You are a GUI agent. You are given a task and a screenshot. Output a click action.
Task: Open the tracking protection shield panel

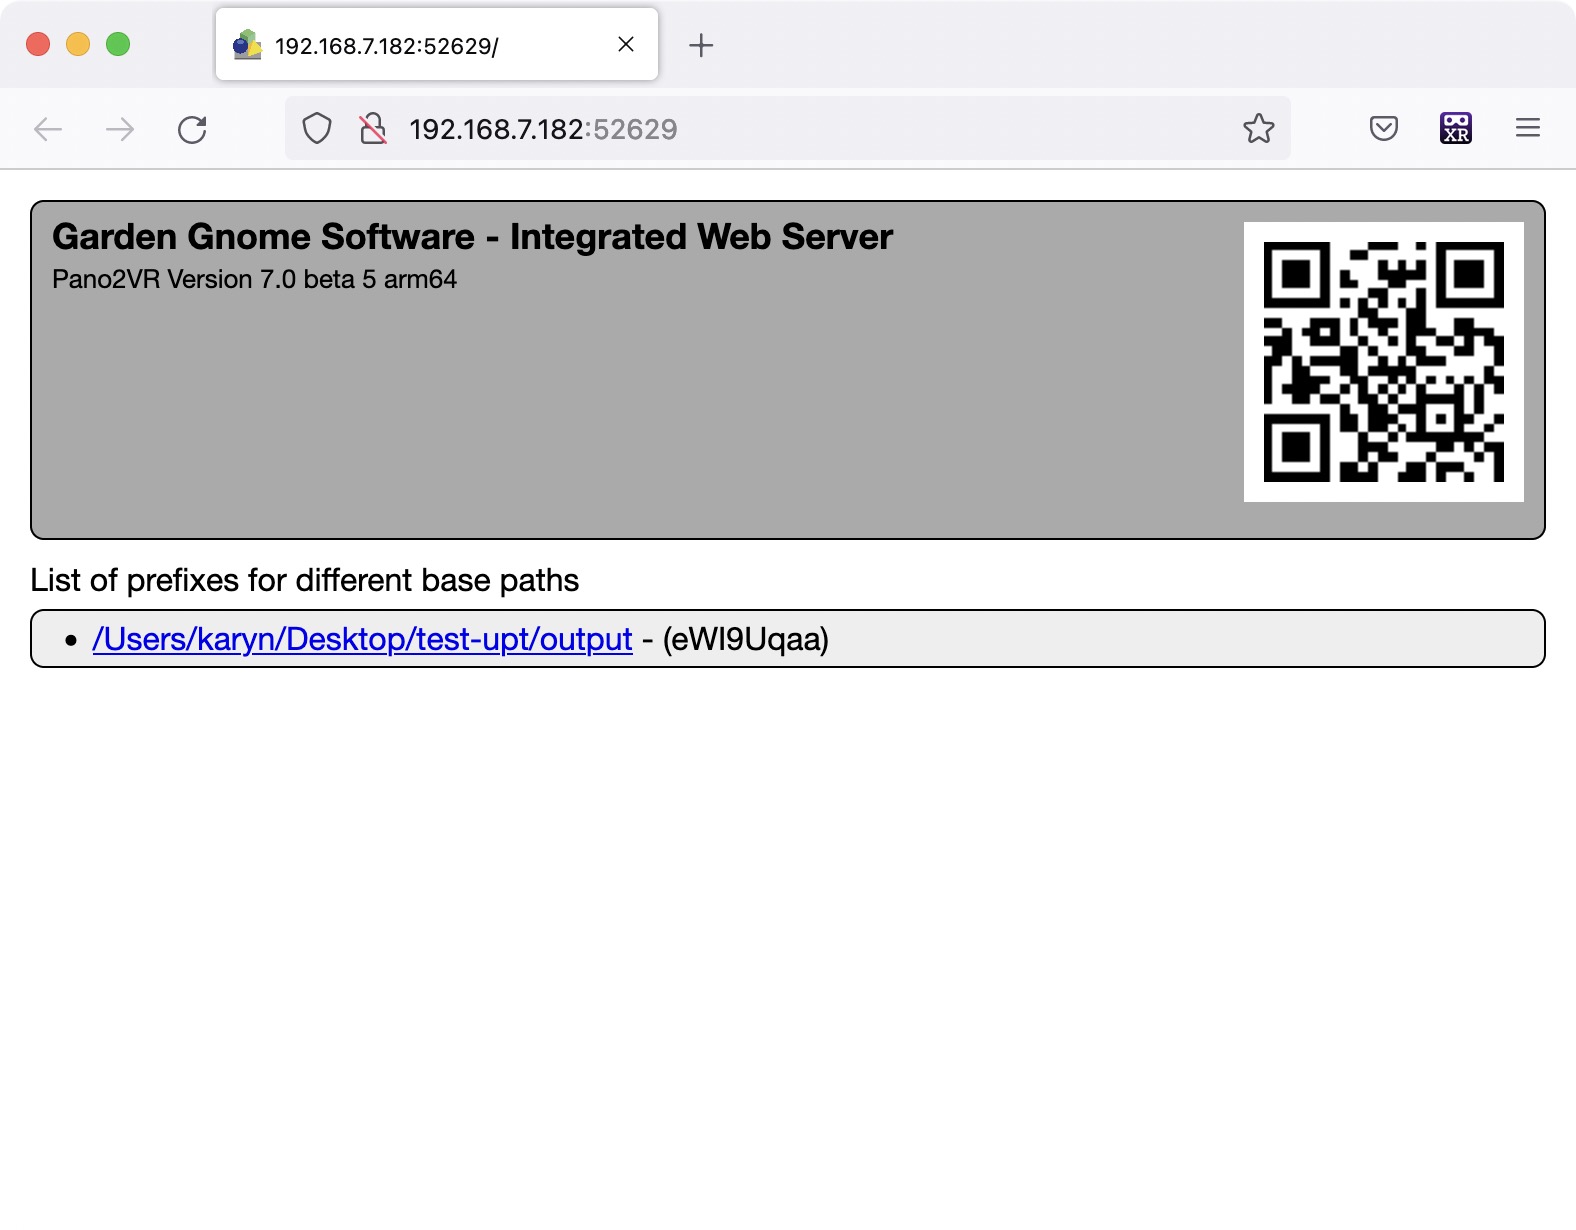pos(317,129)
